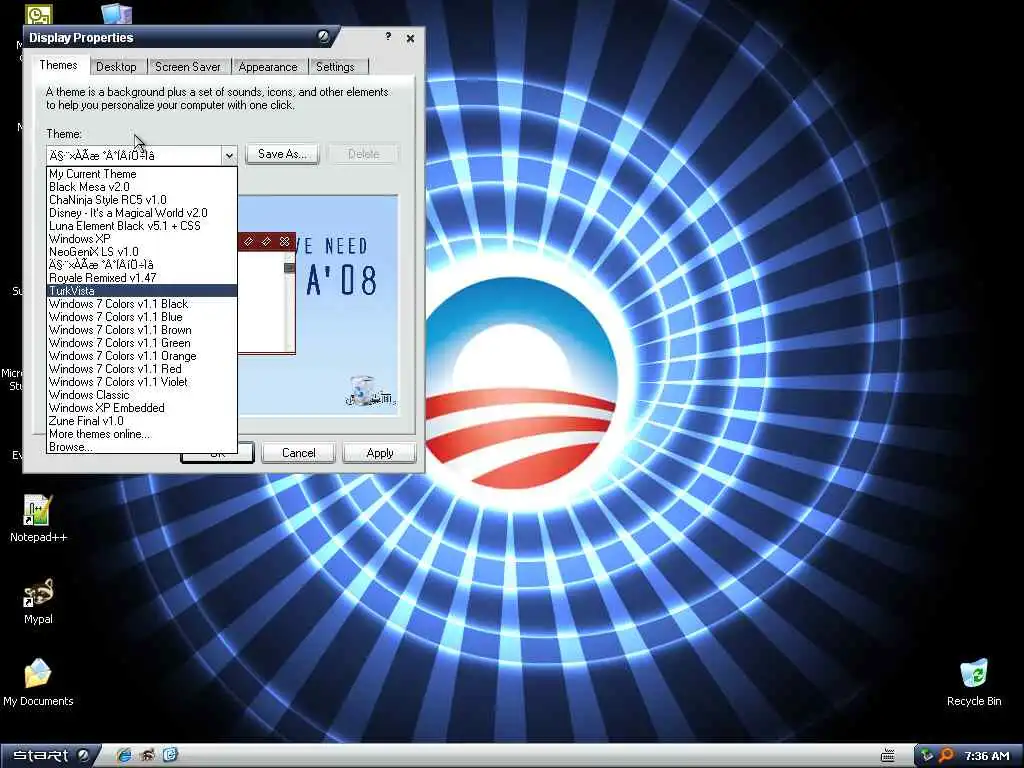Choose the highlighted TurkVista theme
Image resolution: width=1024 pixels, height=768 pixels.
coord(142,291)
